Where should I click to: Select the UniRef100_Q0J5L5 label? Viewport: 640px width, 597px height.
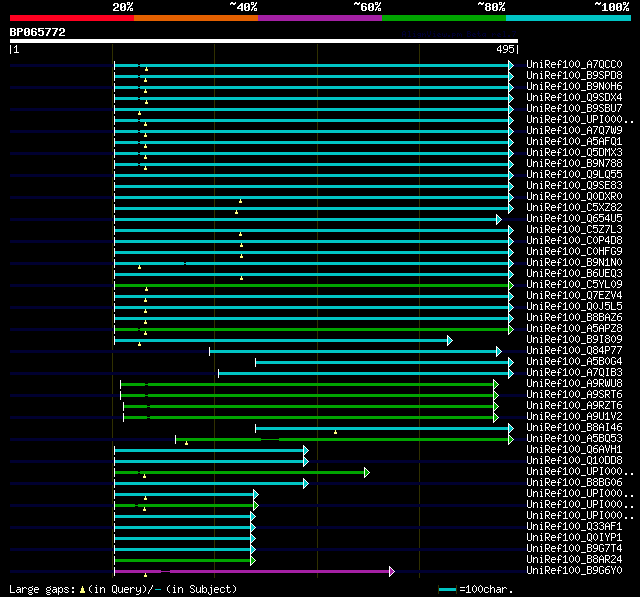click(574, 307)
